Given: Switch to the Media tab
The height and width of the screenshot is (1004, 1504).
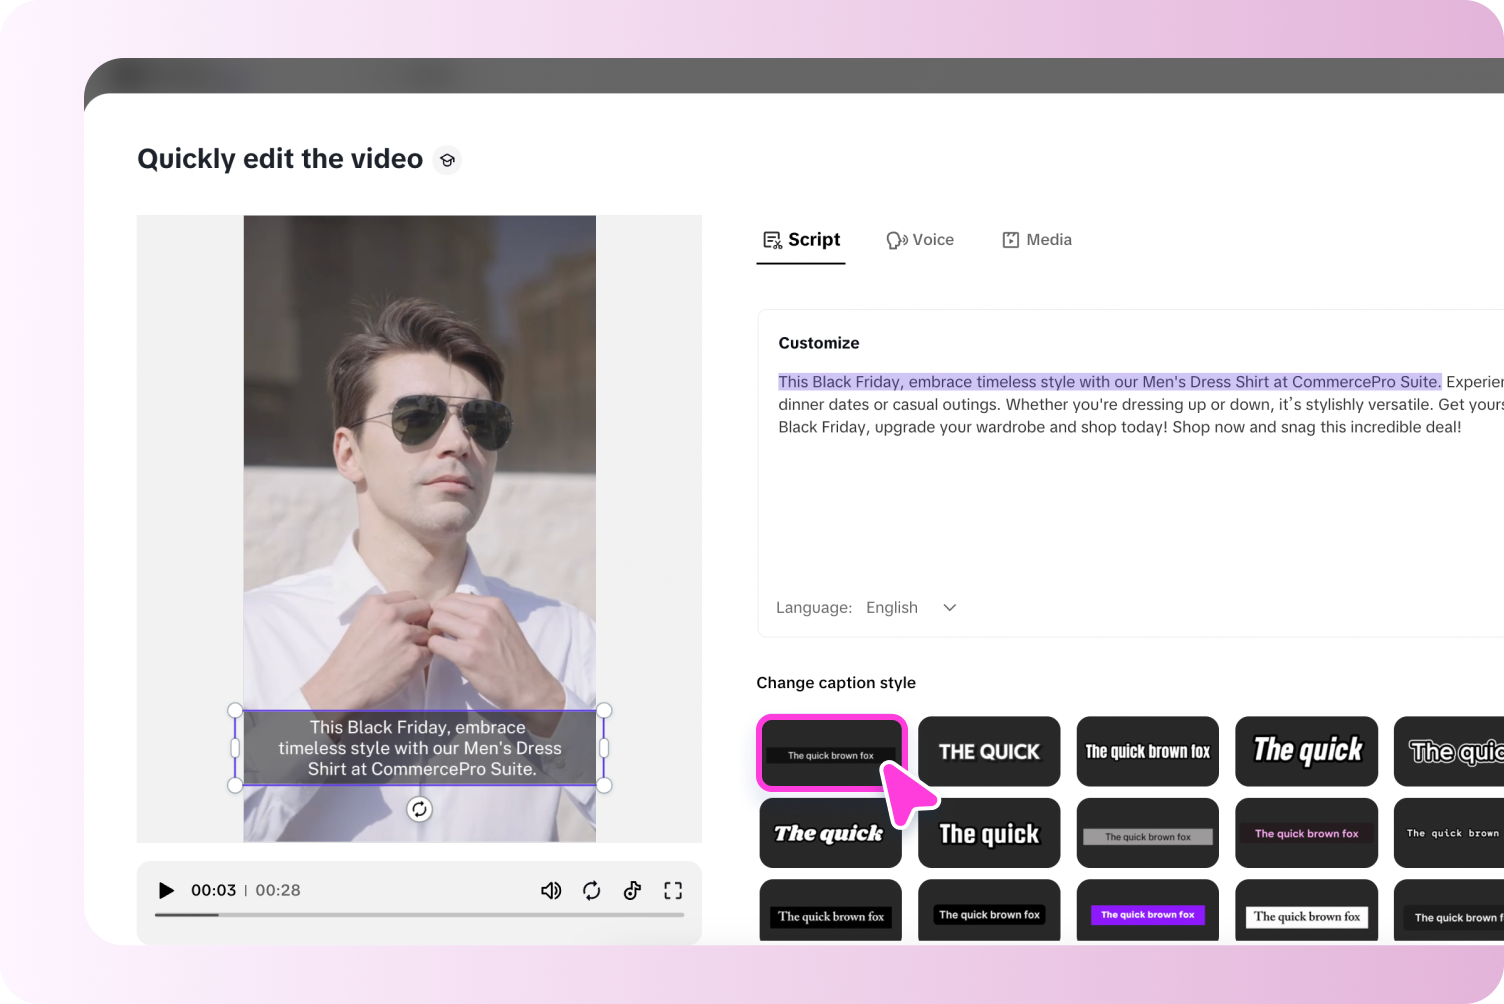Looking at the screenshot, I should (x=1037, y=239).
